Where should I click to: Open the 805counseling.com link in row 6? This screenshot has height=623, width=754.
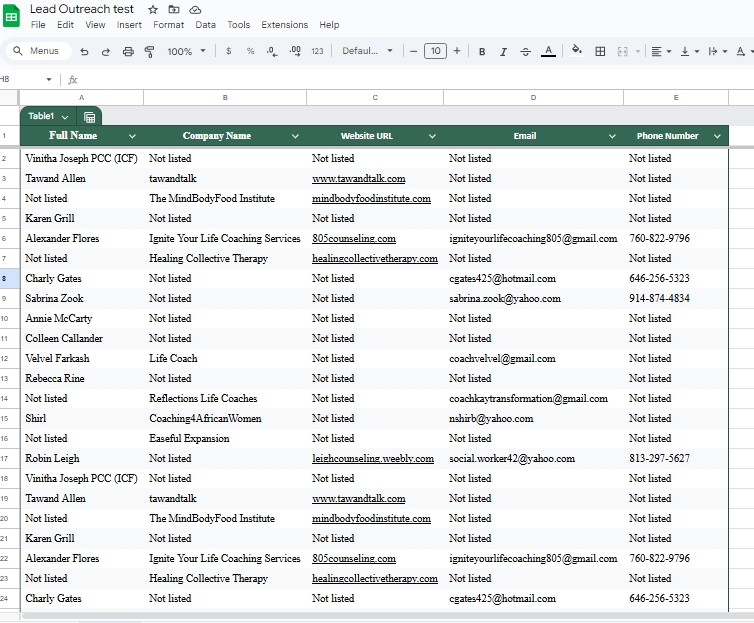point(354,238)
